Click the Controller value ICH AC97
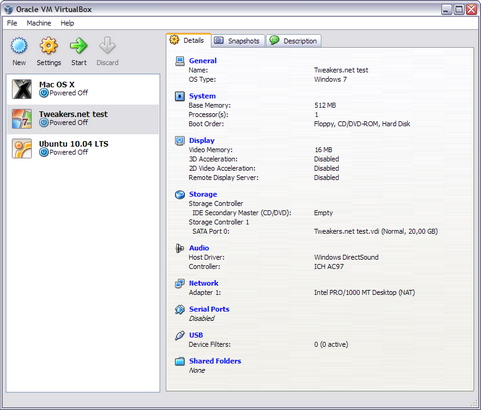The width and height of the screenshot is (481, 410). click(x=329, y=267)
